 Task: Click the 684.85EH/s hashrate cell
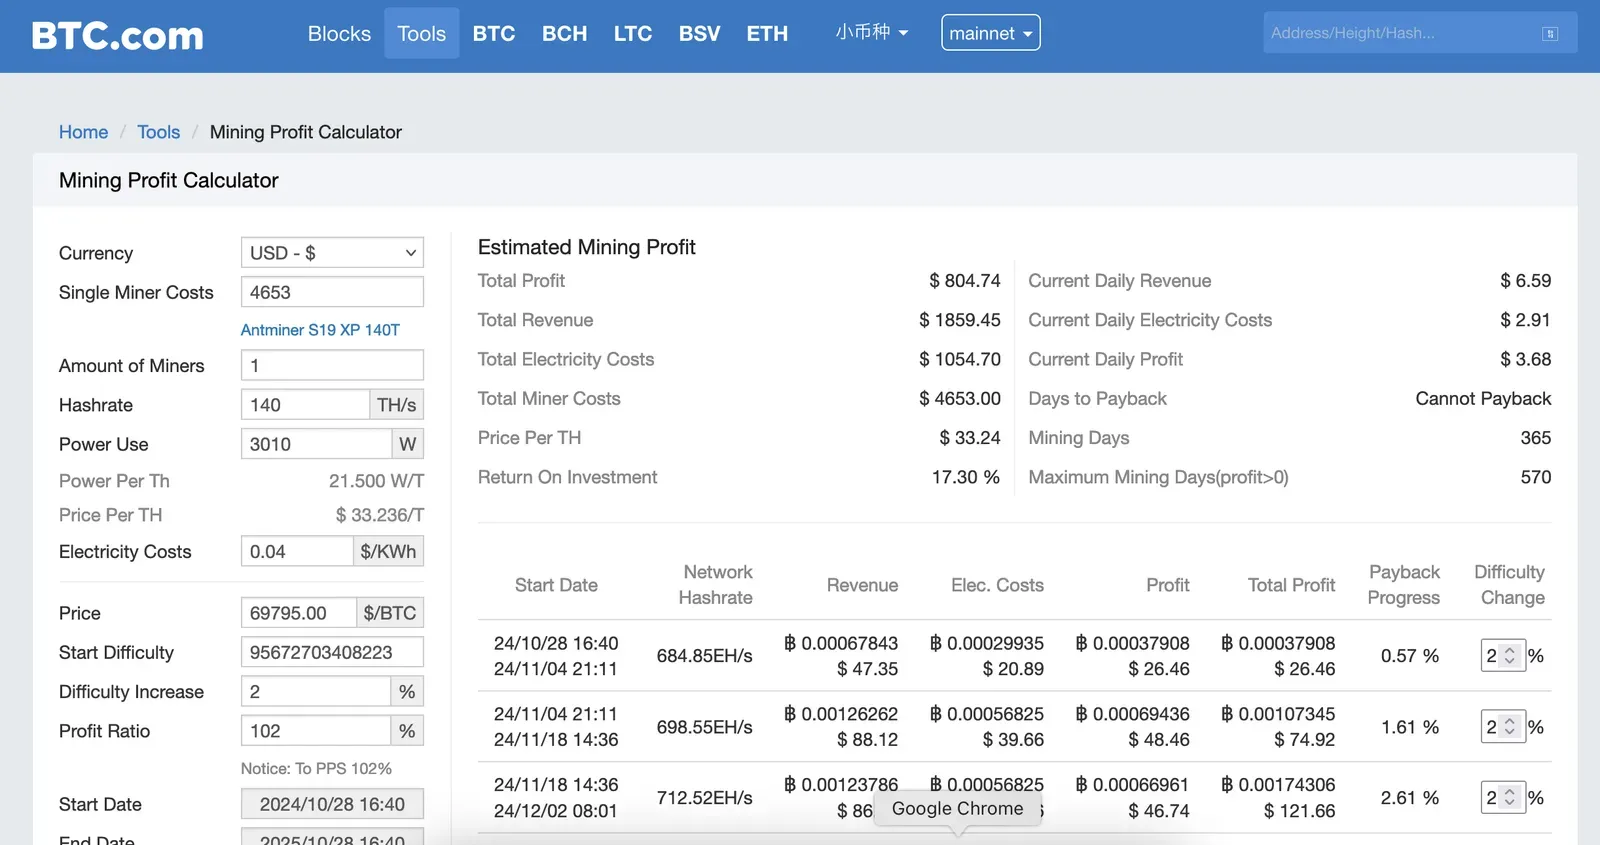[704, 656]
